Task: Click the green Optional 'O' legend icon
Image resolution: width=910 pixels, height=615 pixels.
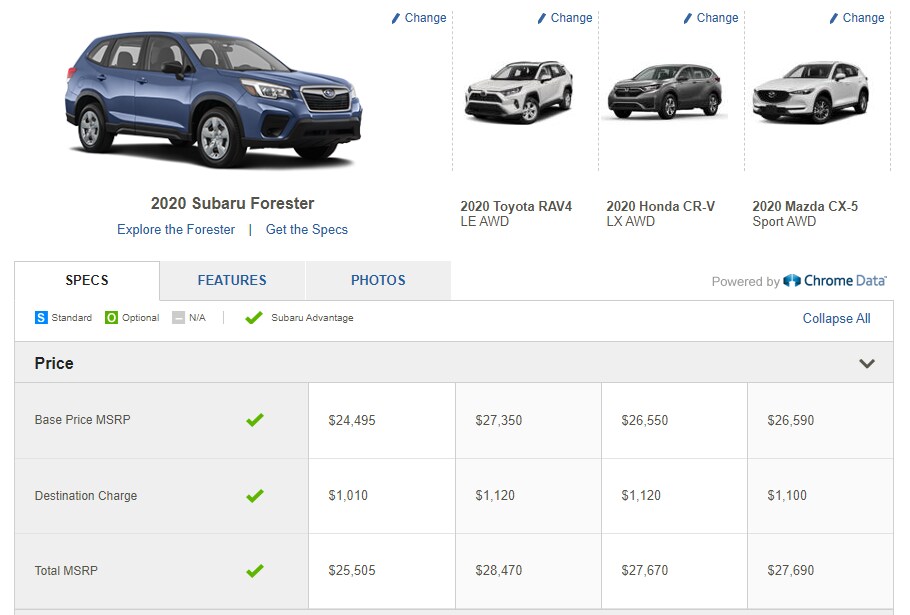Action: click(111, 317)
